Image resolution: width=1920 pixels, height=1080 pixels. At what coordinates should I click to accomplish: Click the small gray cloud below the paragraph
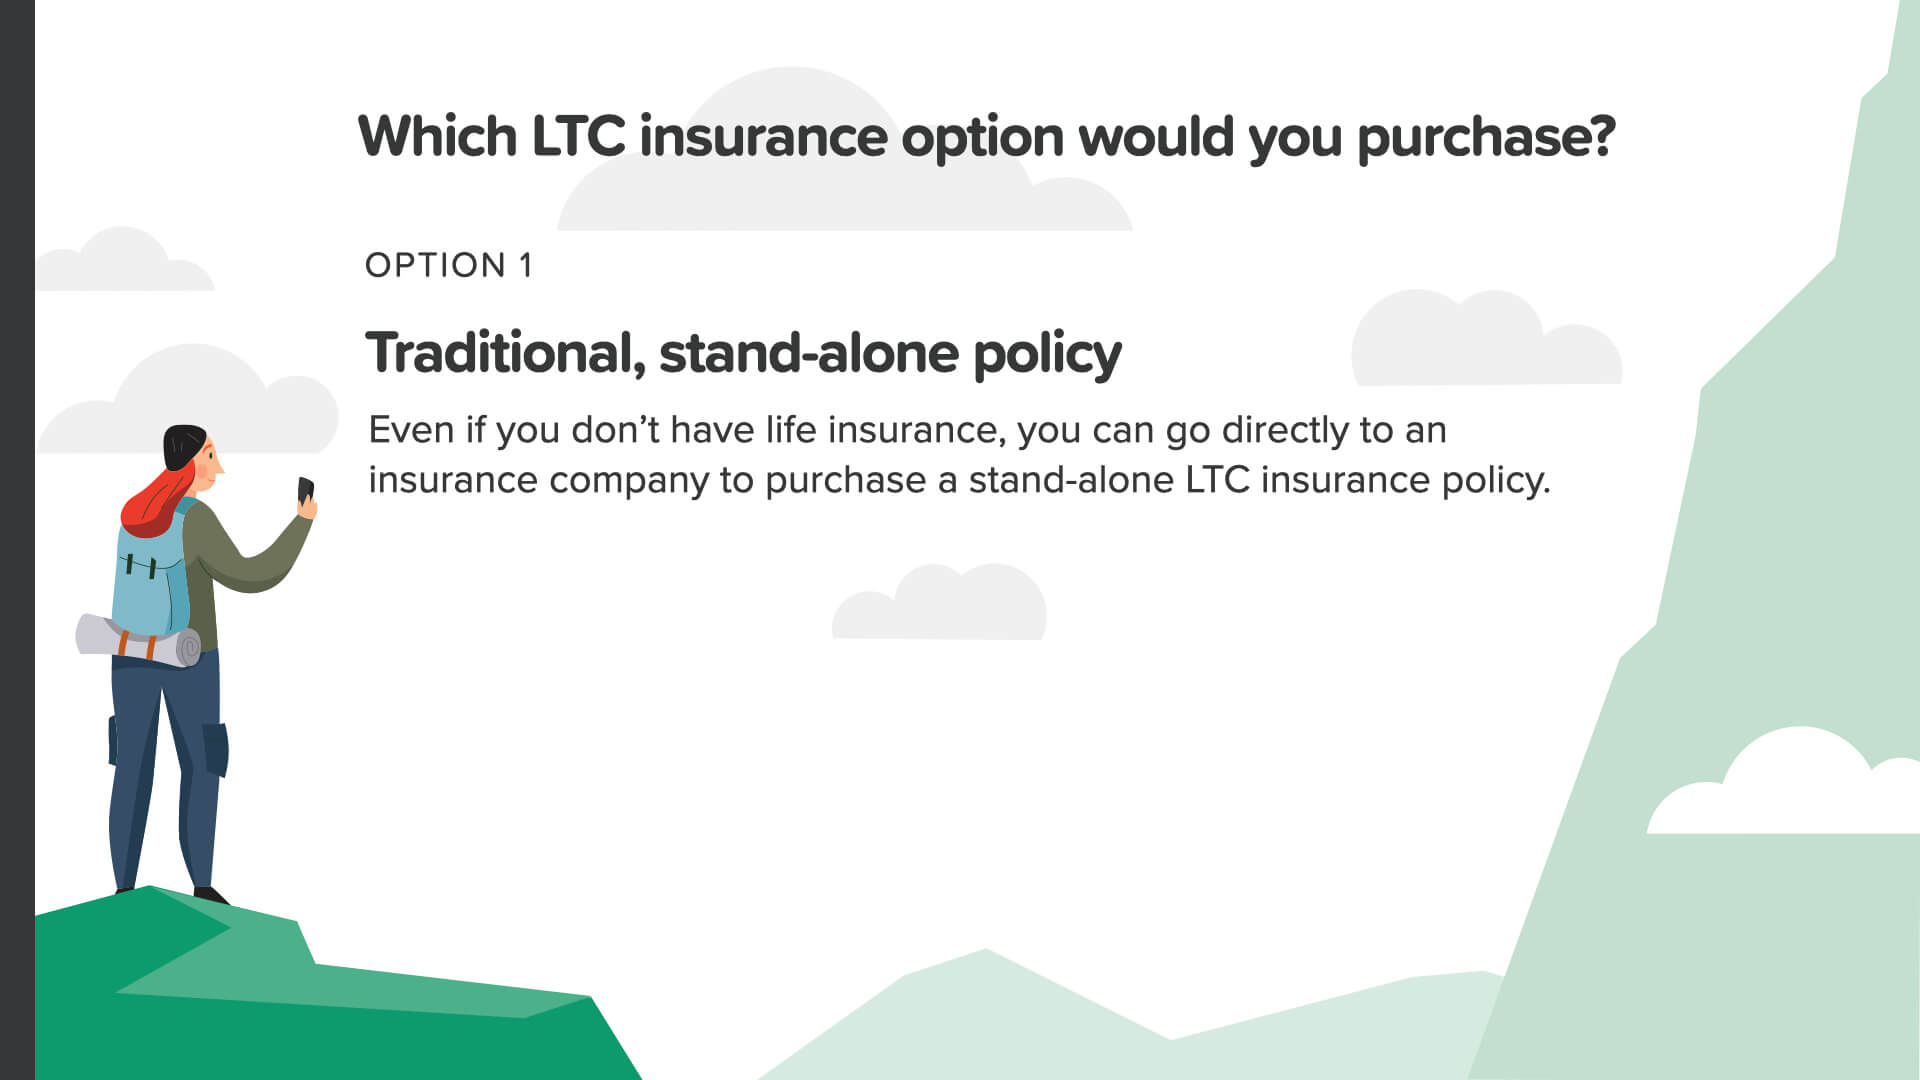(940, 603)
